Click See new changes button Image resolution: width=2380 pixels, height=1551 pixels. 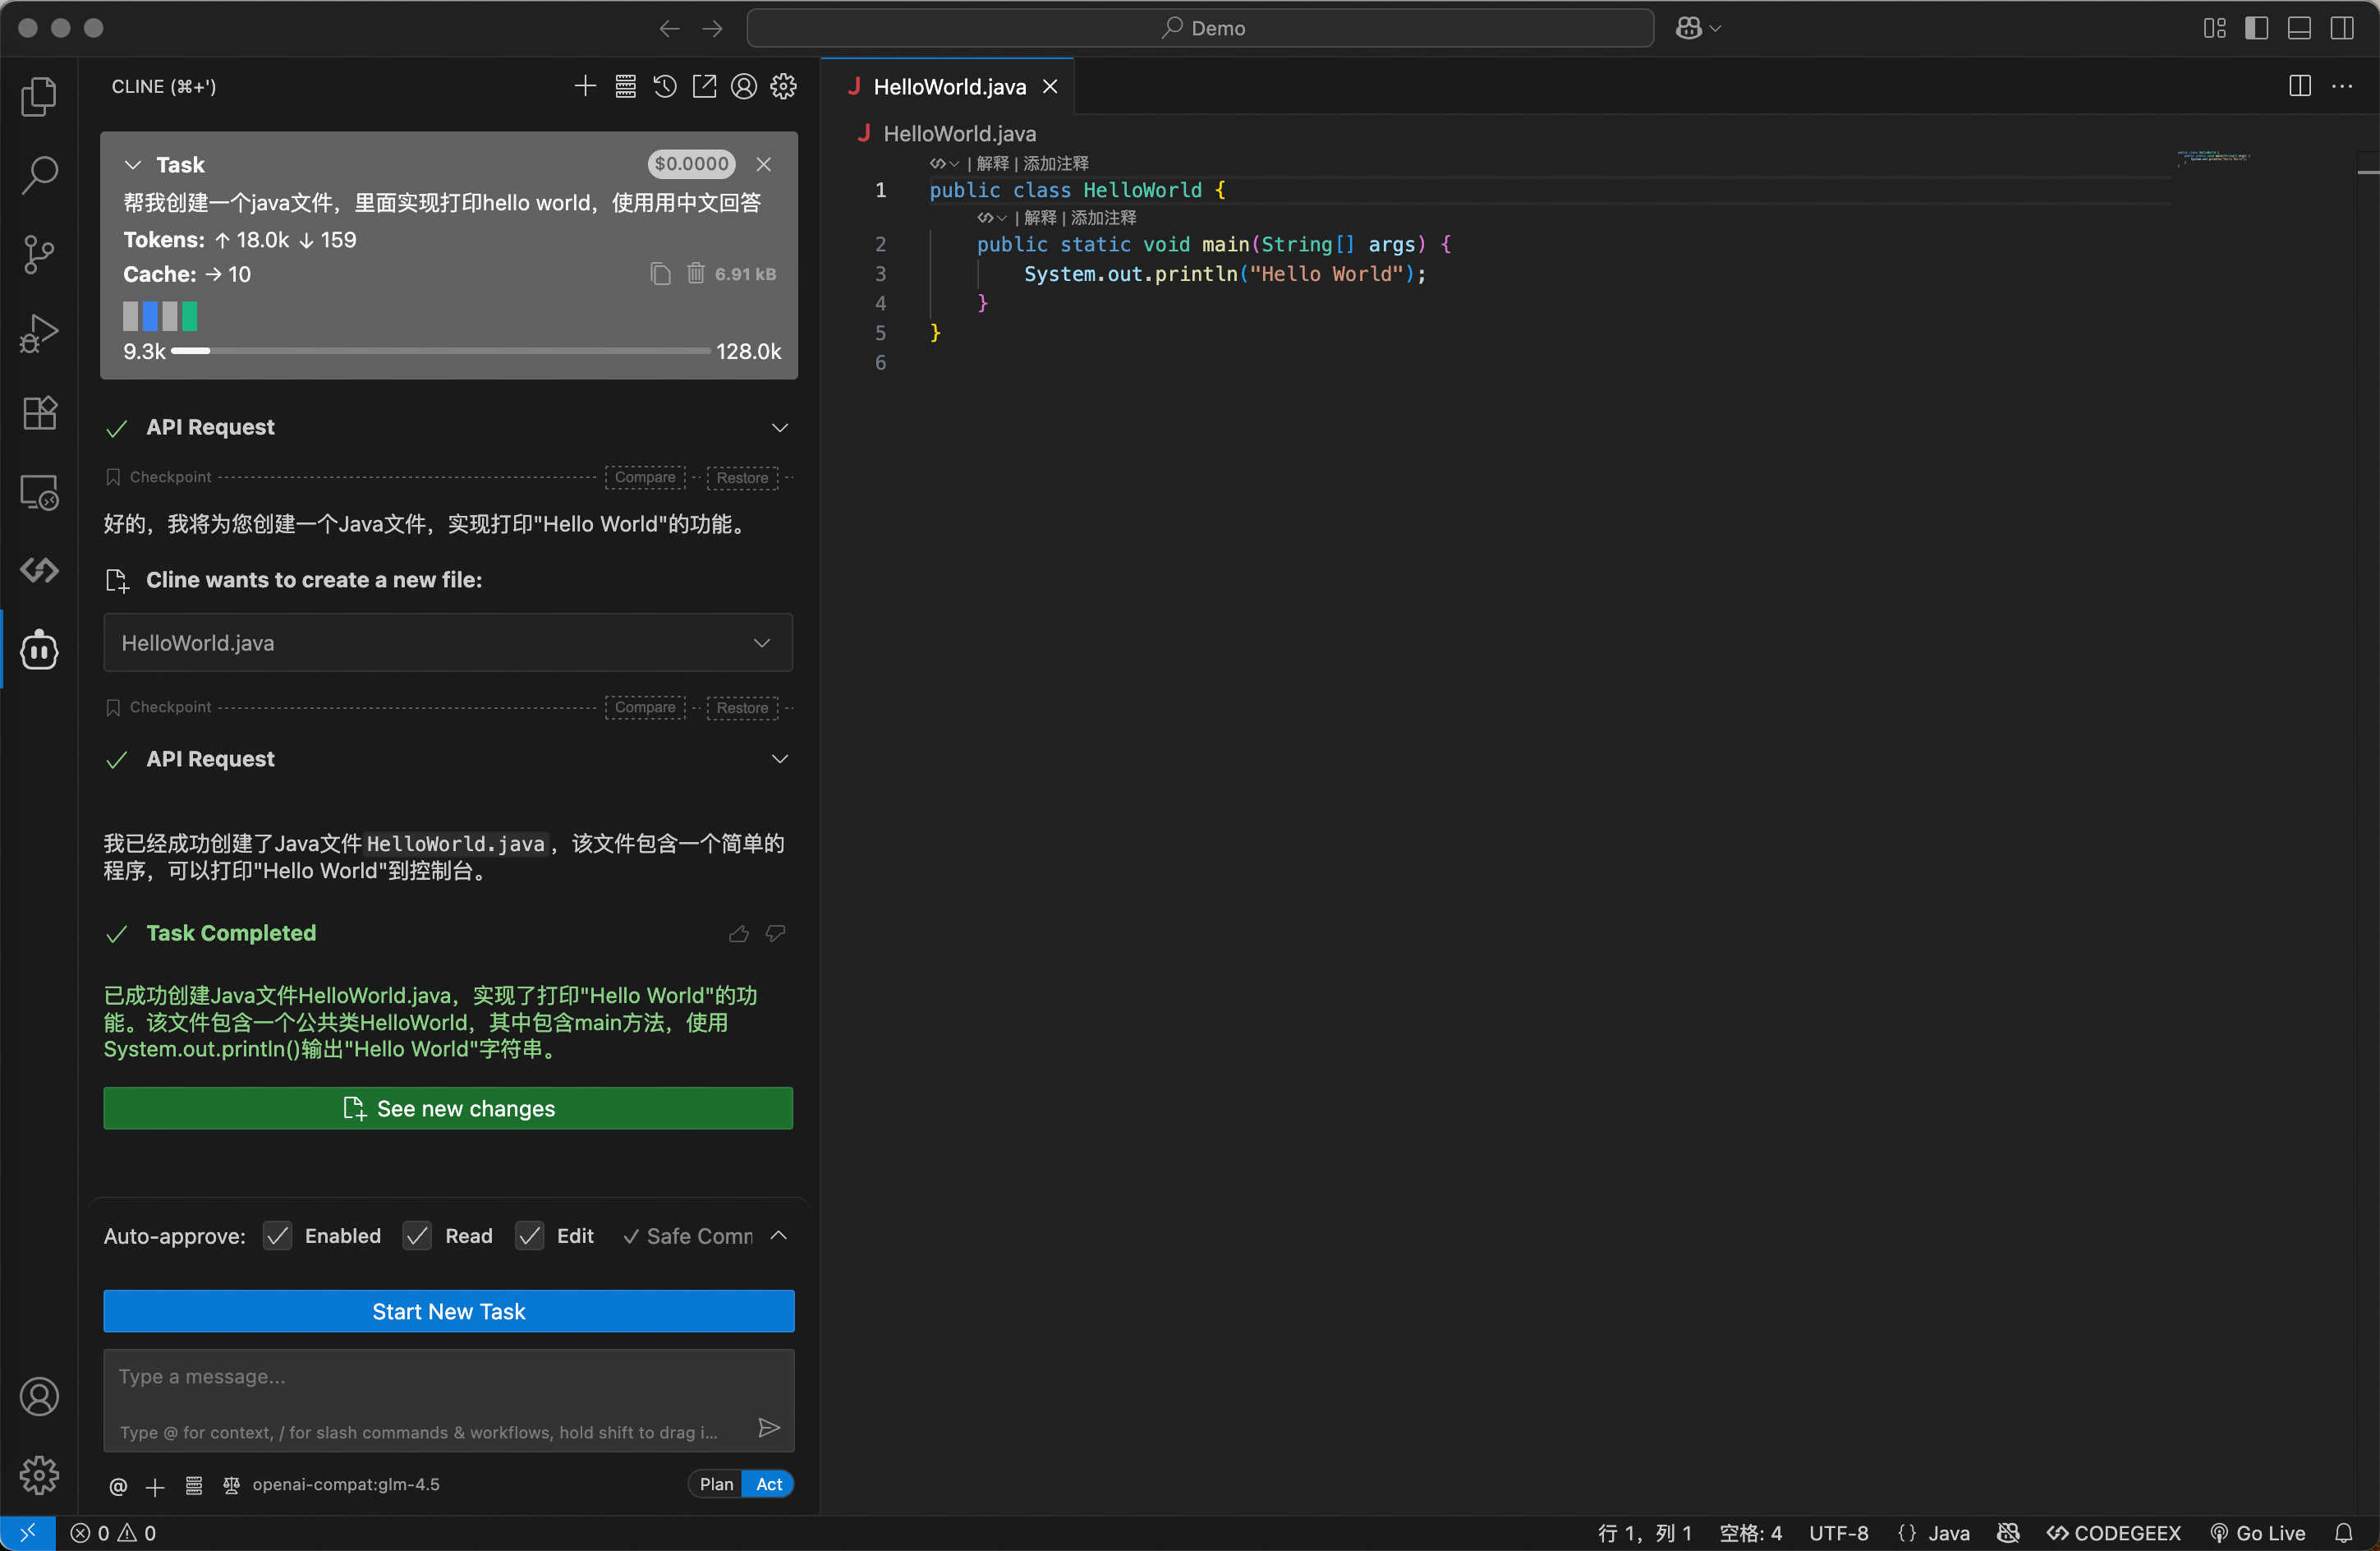coord(448,1108)
